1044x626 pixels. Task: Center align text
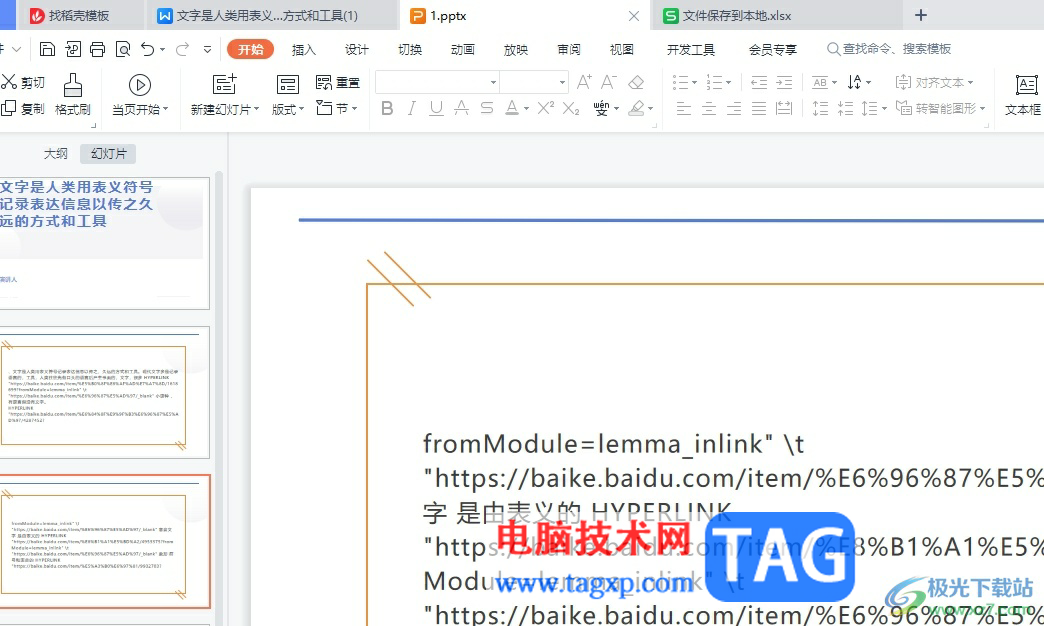pyautogui.click(x=709, y=109)
